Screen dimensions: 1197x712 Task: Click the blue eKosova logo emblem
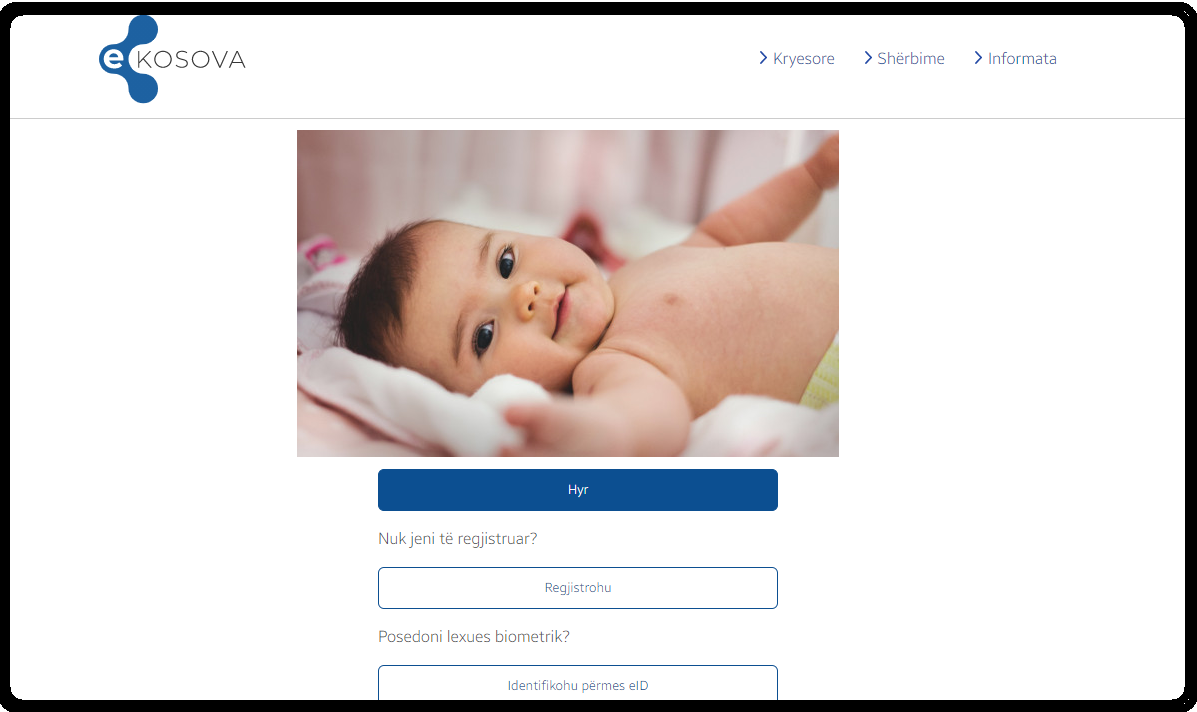click(x=128, y=59)
